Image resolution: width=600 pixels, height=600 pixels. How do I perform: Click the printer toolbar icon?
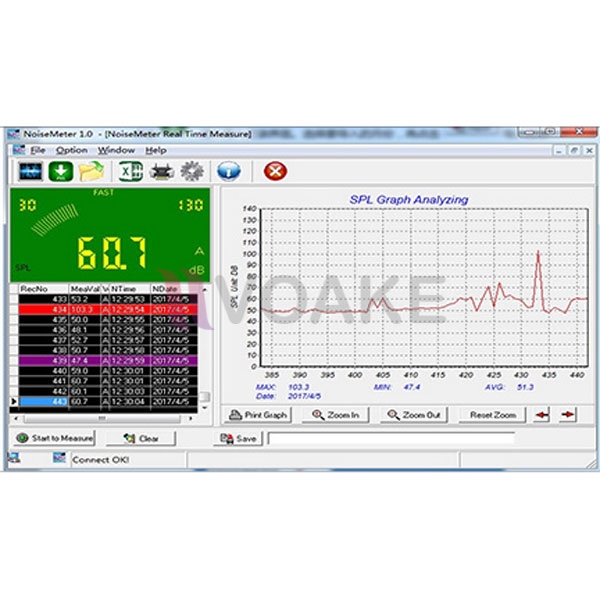tap(162, 171)
